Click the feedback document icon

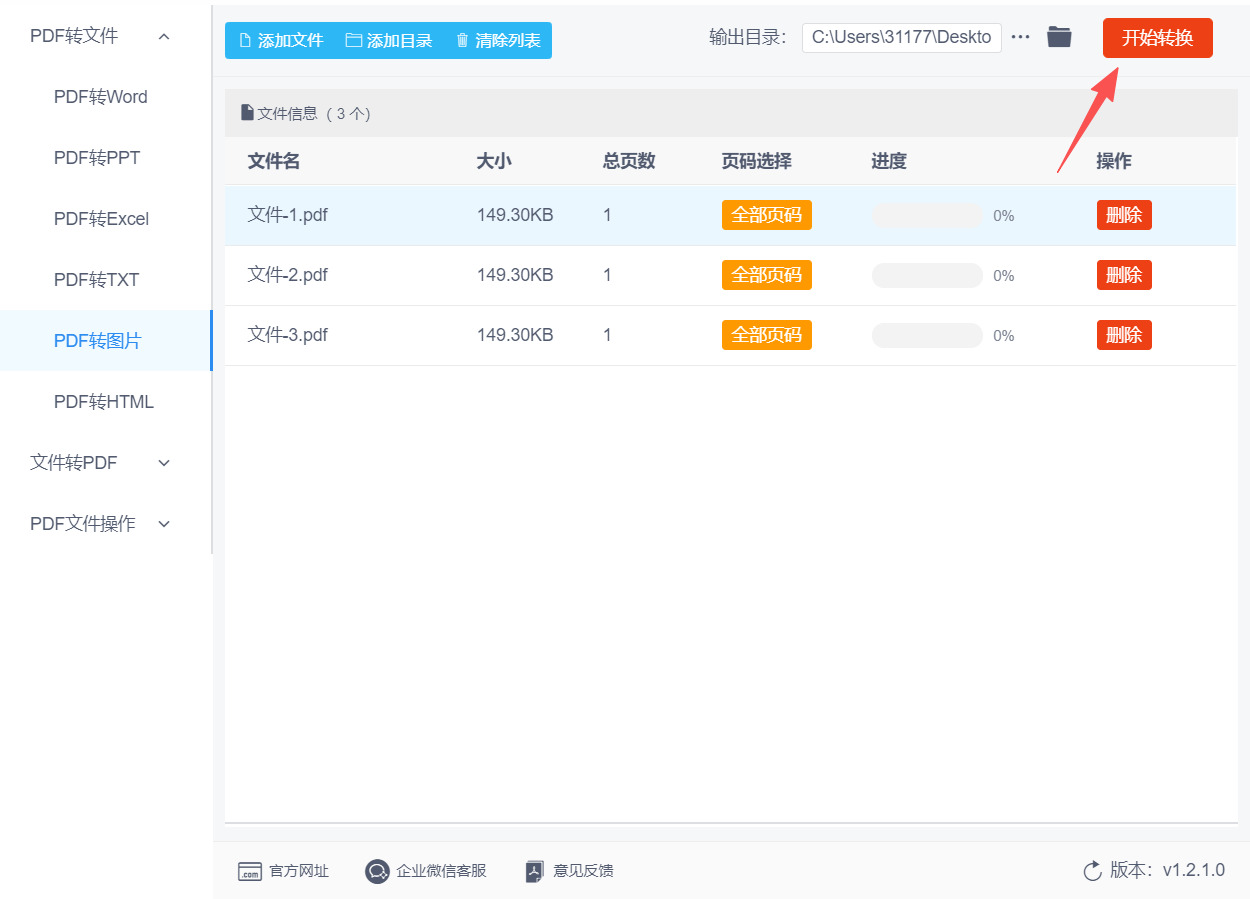pos(535,871)
